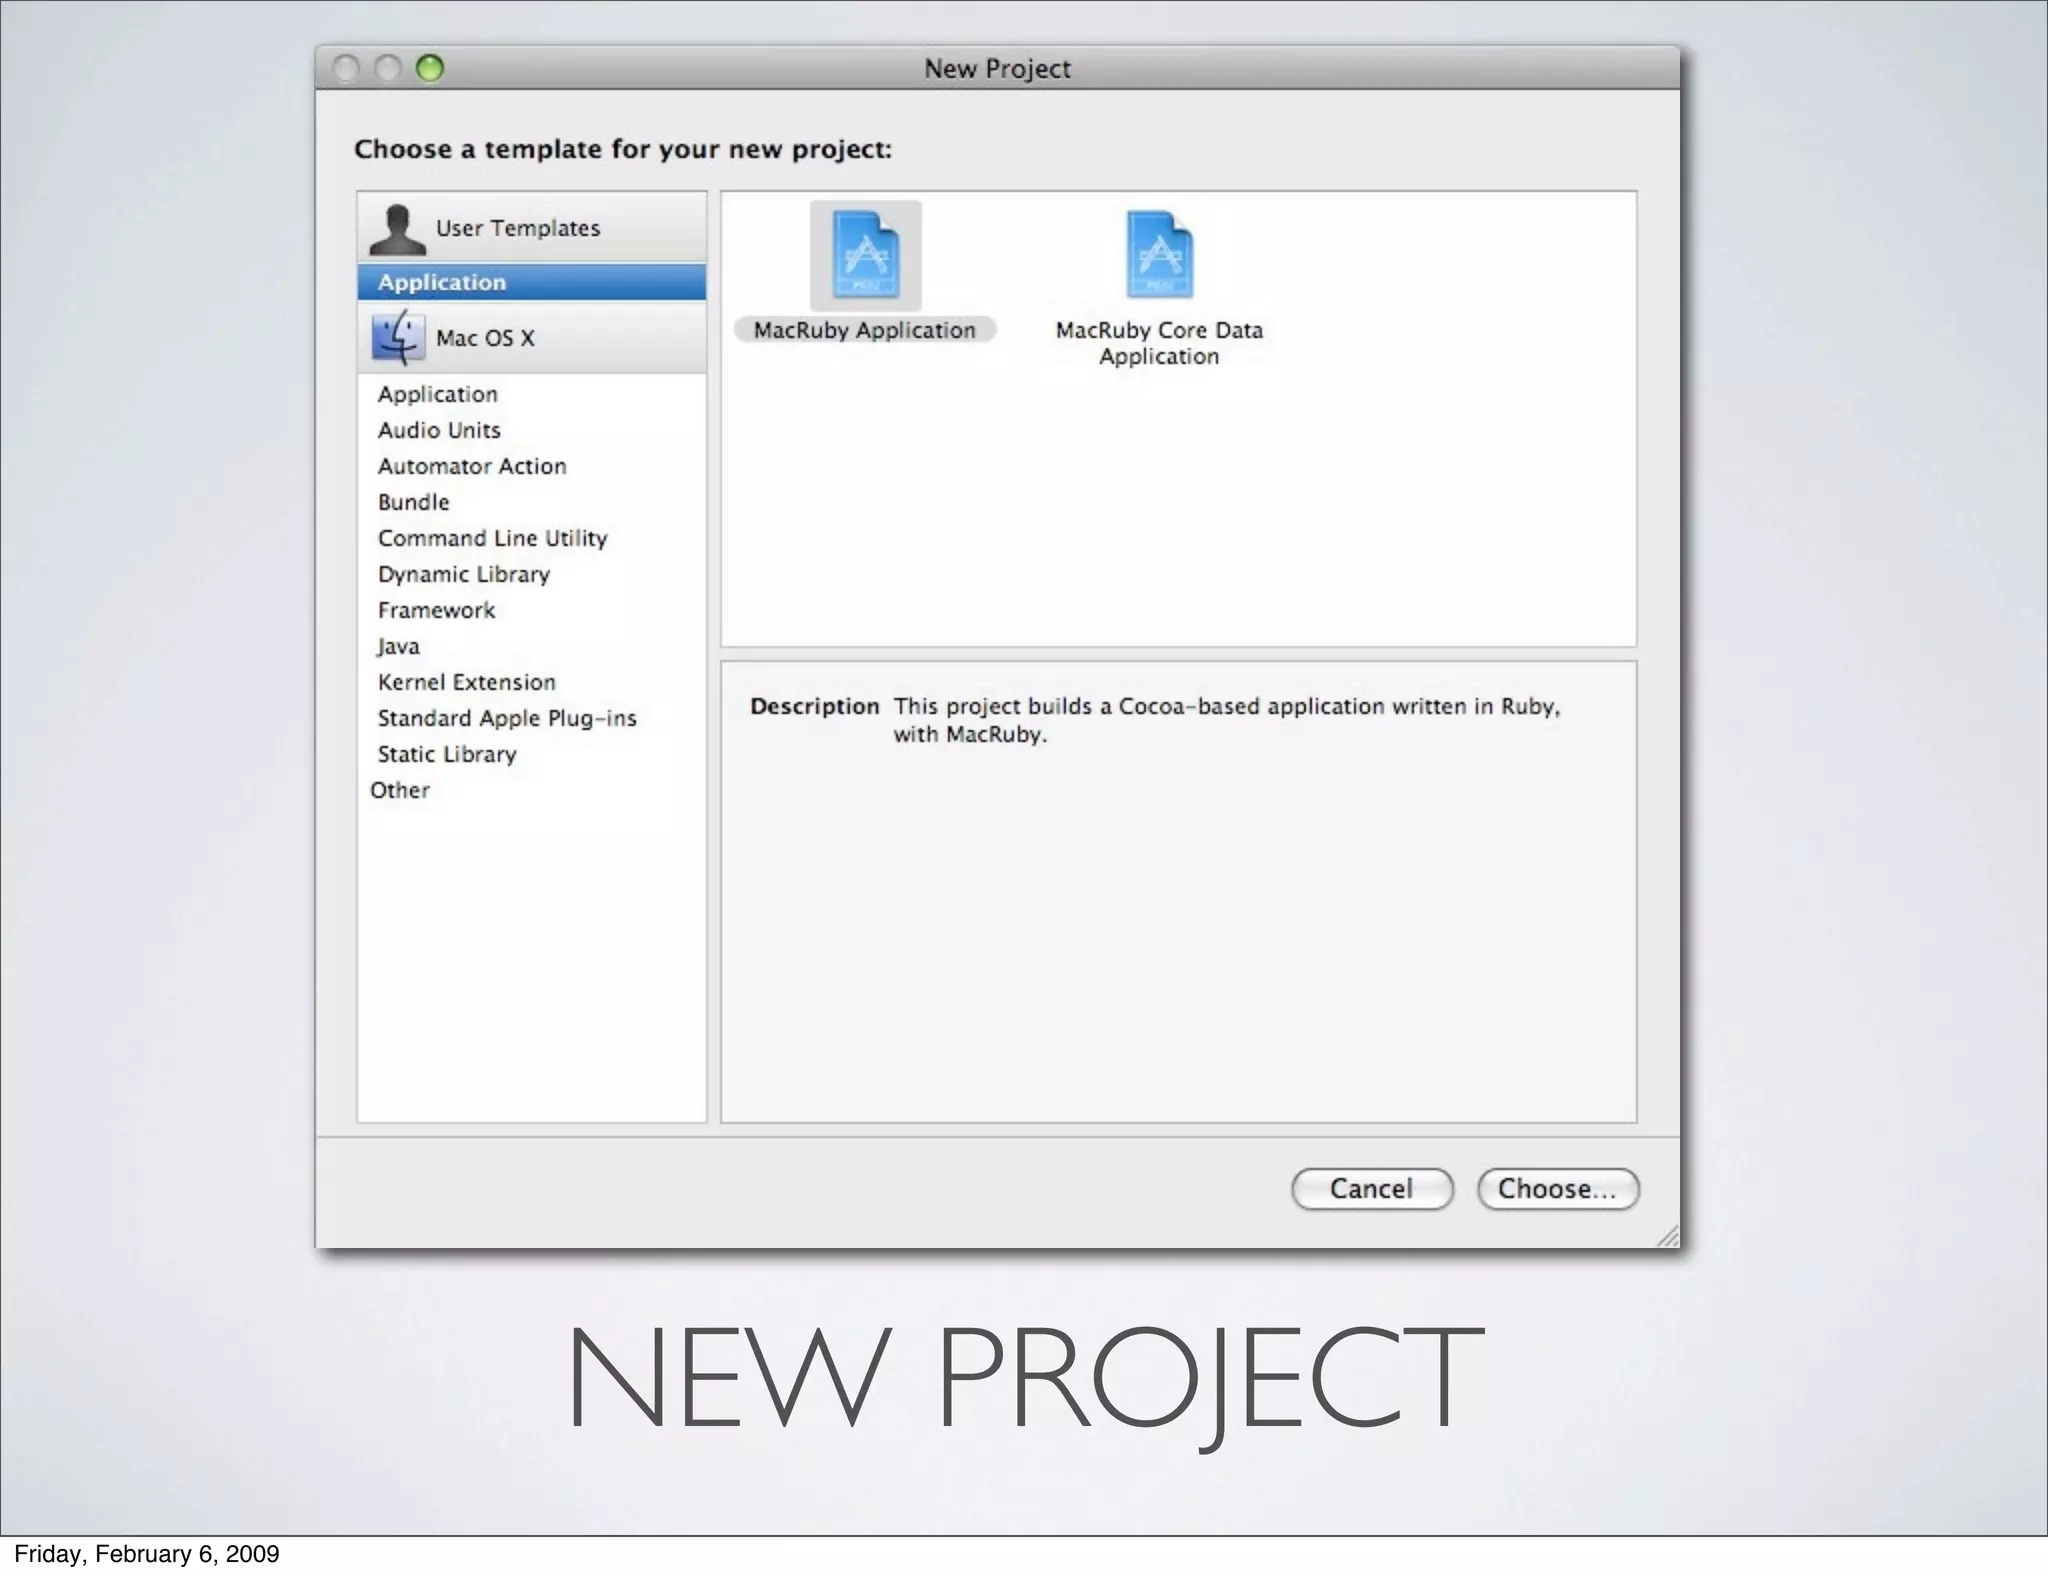Select the MacRuby Core Data Application icon
Screen dimensions: 2048x1576
pos(1159,254)
